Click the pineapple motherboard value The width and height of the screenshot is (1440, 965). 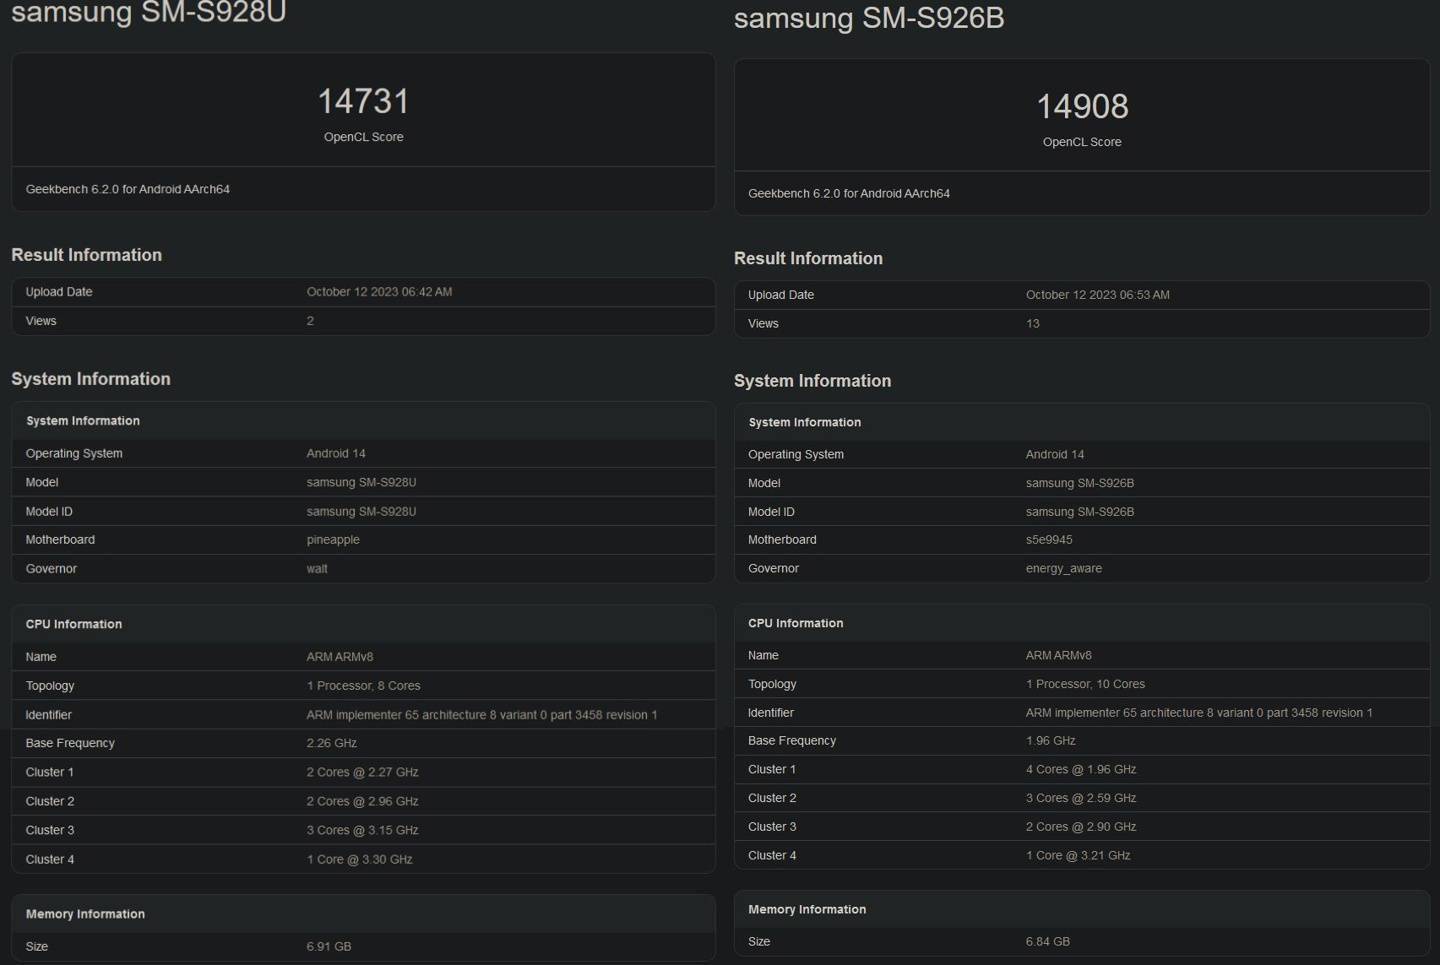point(333,540)
